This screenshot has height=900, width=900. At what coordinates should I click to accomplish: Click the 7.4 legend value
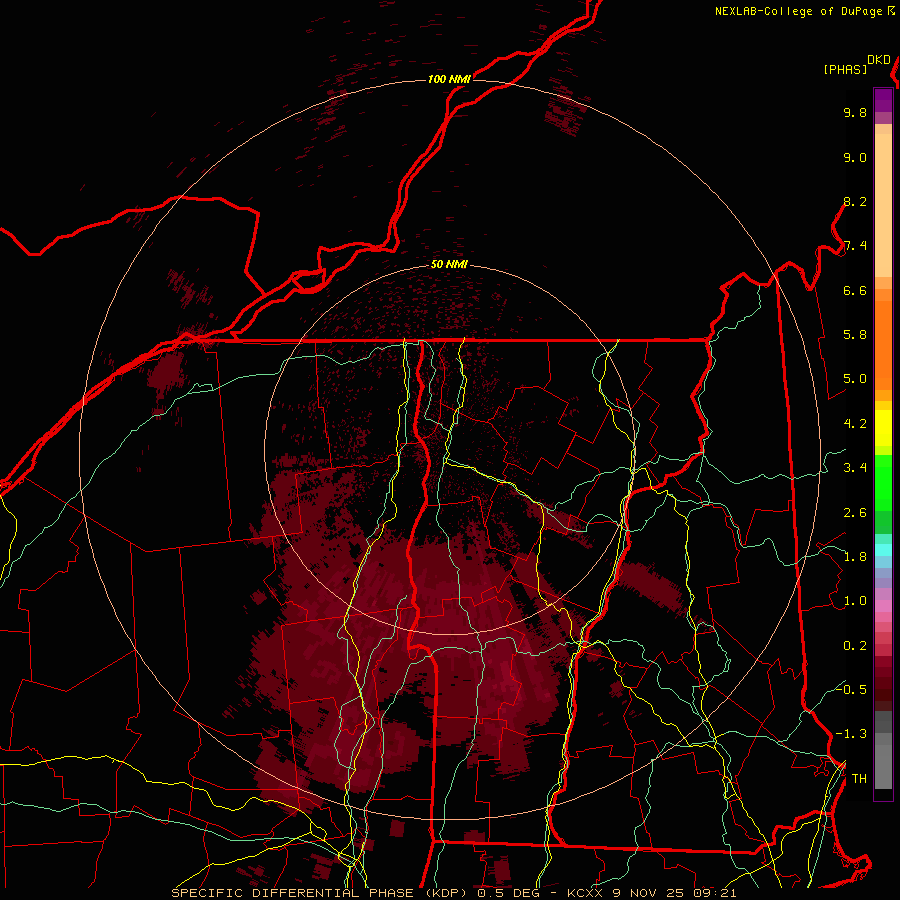coord(855,246)
